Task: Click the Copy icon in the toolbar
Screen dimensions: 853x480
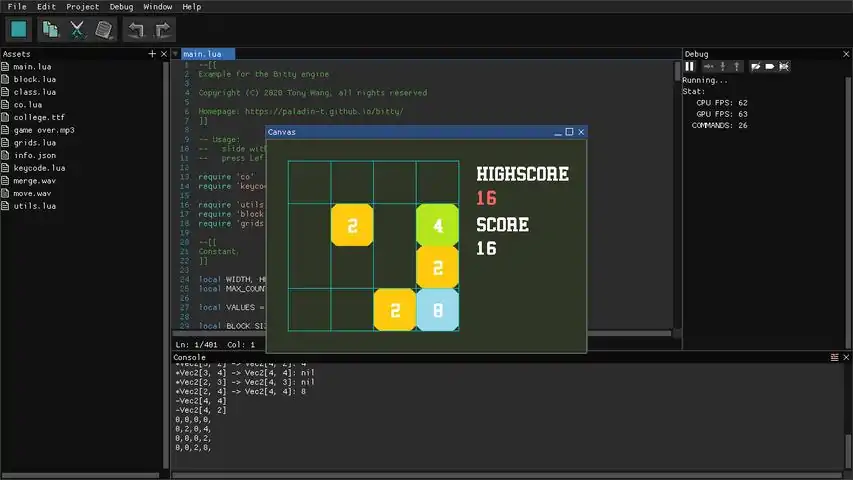Action: point(51,29)
